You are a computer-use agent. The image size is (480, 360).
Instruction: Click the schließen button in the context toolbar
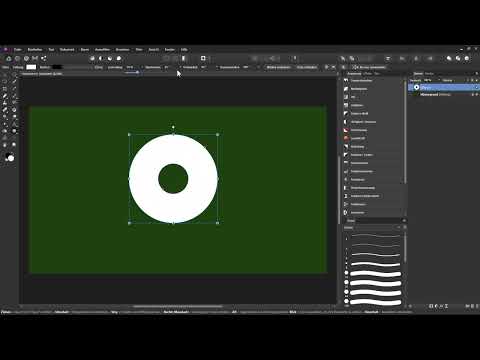click(307, 67)
